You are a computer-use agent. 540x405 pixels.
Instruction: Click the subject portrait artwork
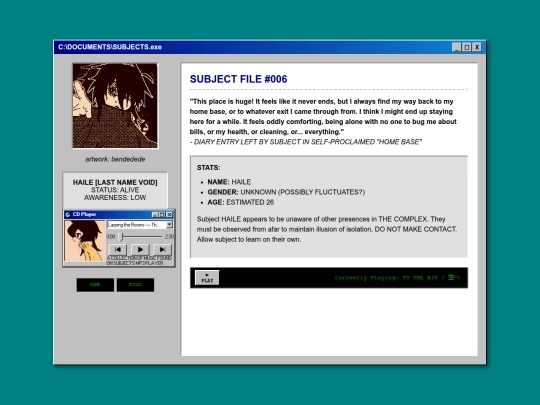click(115, 106)
